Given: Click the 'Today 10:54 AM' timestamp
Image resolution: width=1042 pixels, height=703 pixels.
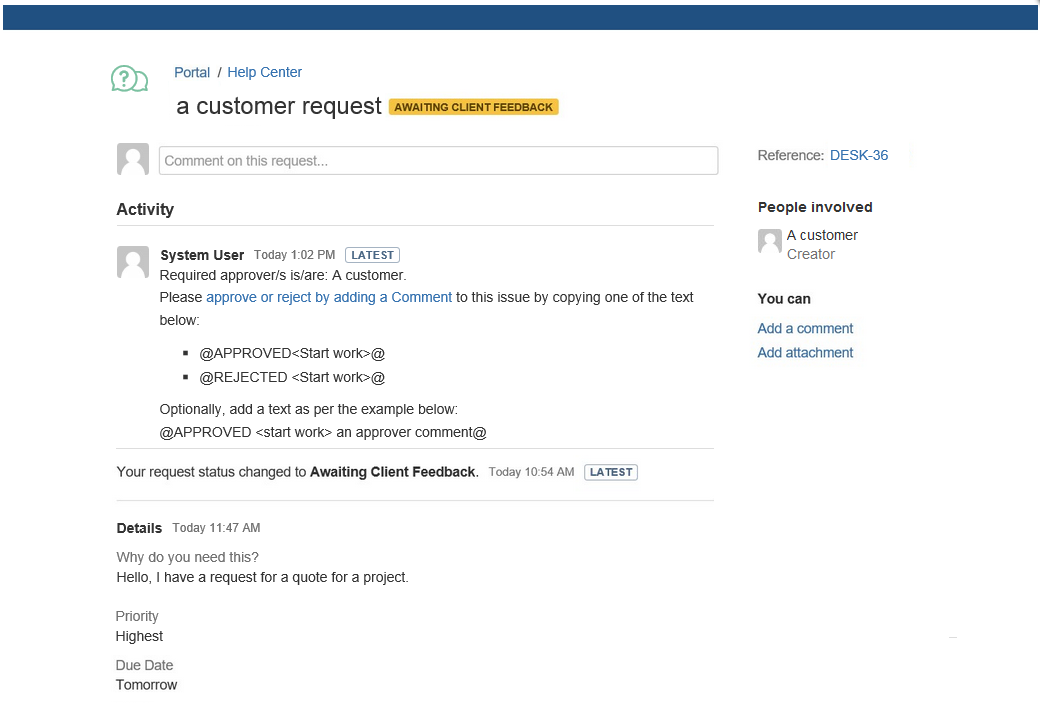Looking at the screenshot, I should [531, 472].
